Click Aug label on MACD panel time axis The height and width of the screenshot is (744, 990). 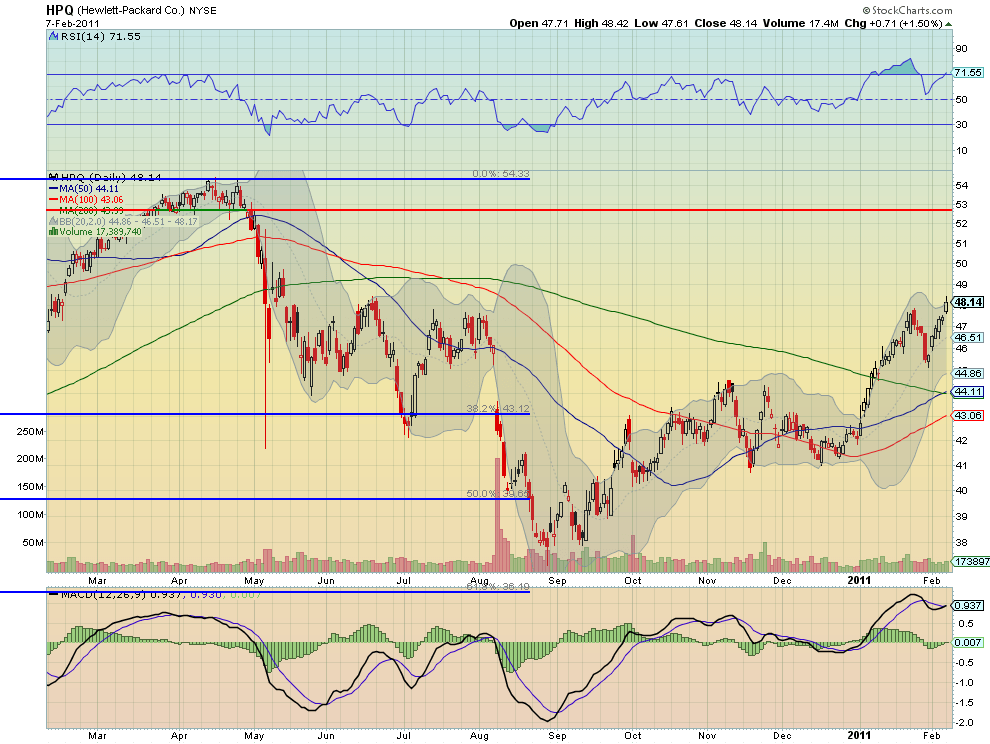coord(480,736)
